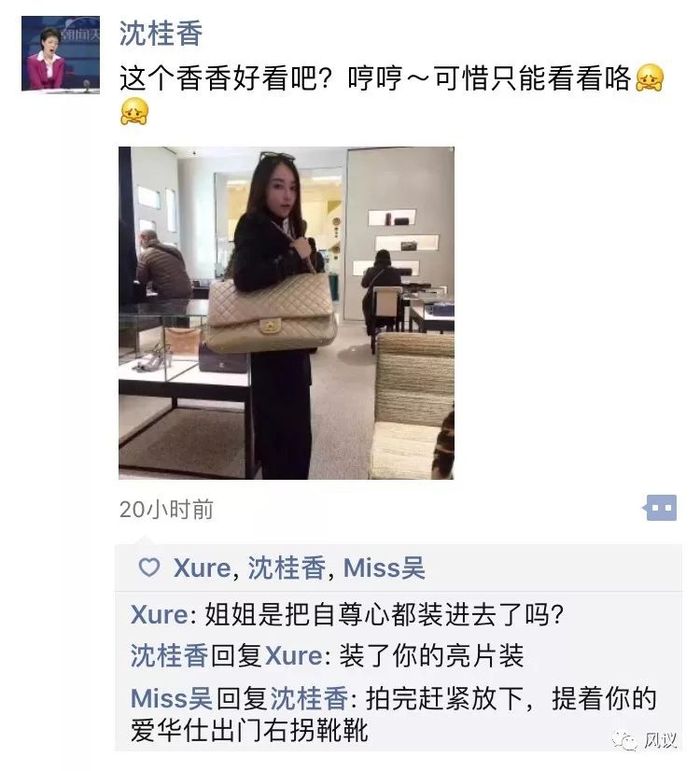View the posted handbag photo full-size
Screen dimensions: 700x771
click(x=286, y=313)
